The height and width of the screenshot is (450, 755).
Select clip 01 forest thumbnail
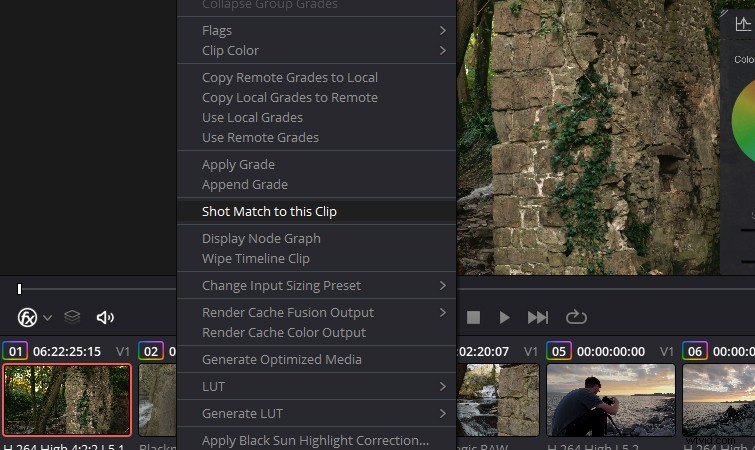[67, 400]
